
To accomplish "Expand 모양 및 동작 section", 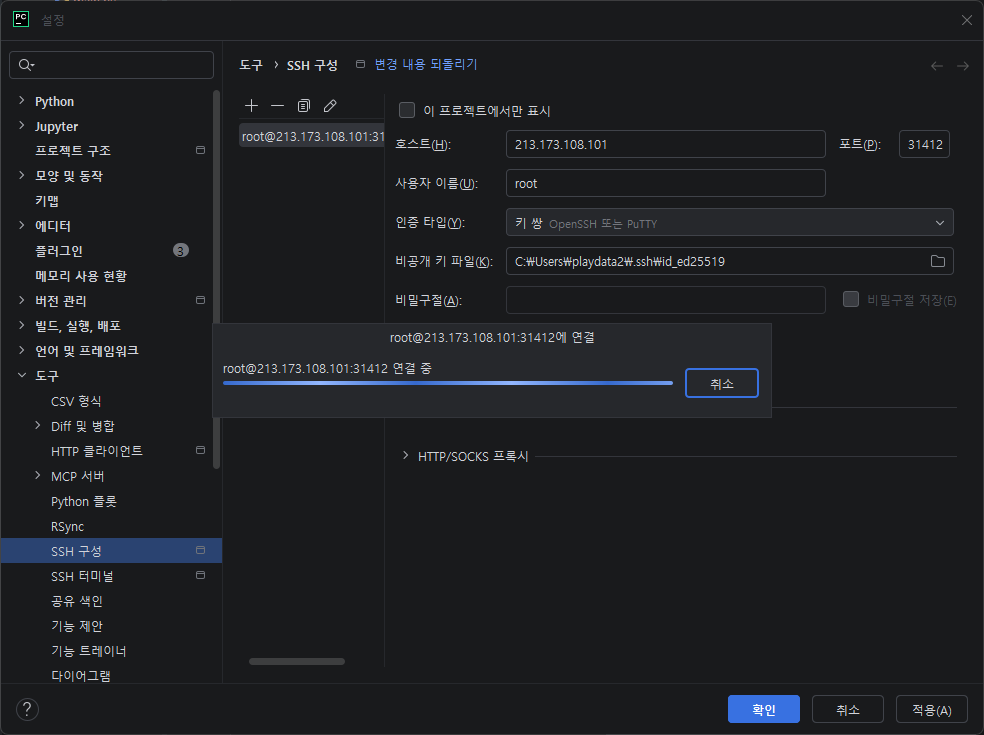I will (22, 175).
